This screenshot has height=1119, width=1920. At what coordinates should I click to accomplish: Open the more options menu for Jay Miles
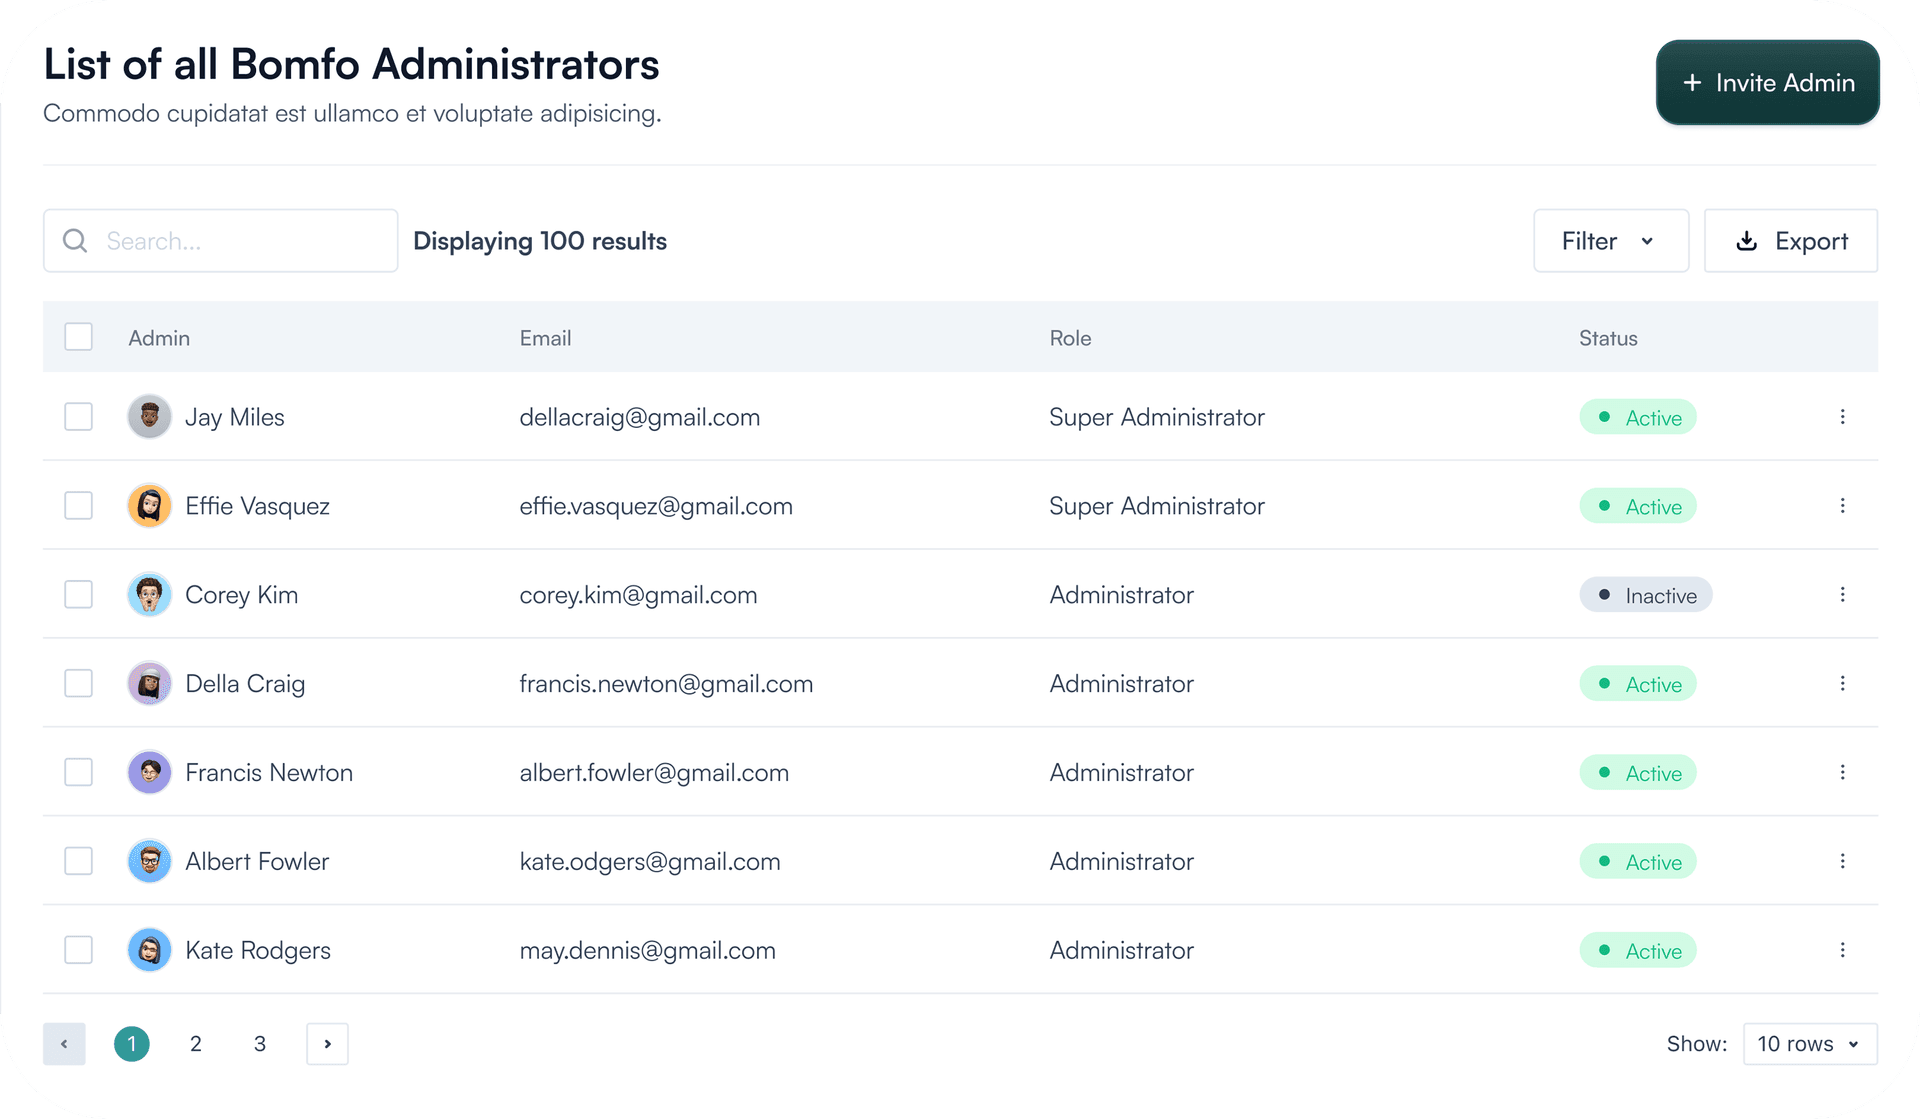tap(1842, 417)
